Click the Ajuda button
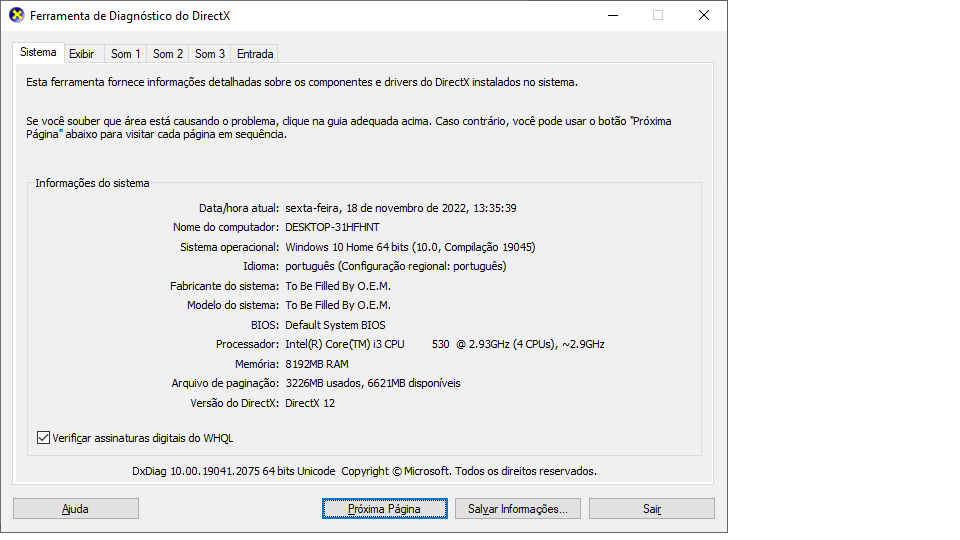 pyautogui.click(x=76, y=509)
